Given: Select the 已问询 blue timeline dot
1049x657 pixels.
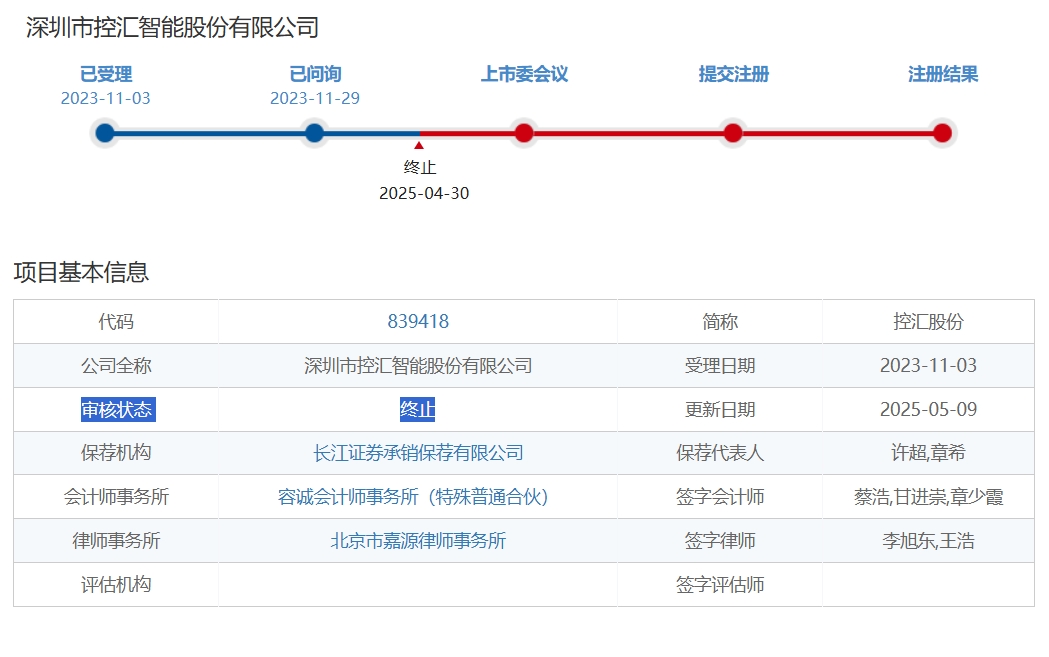Looking at the screenshot, I should pyautogui.click(x=314, y=132).
